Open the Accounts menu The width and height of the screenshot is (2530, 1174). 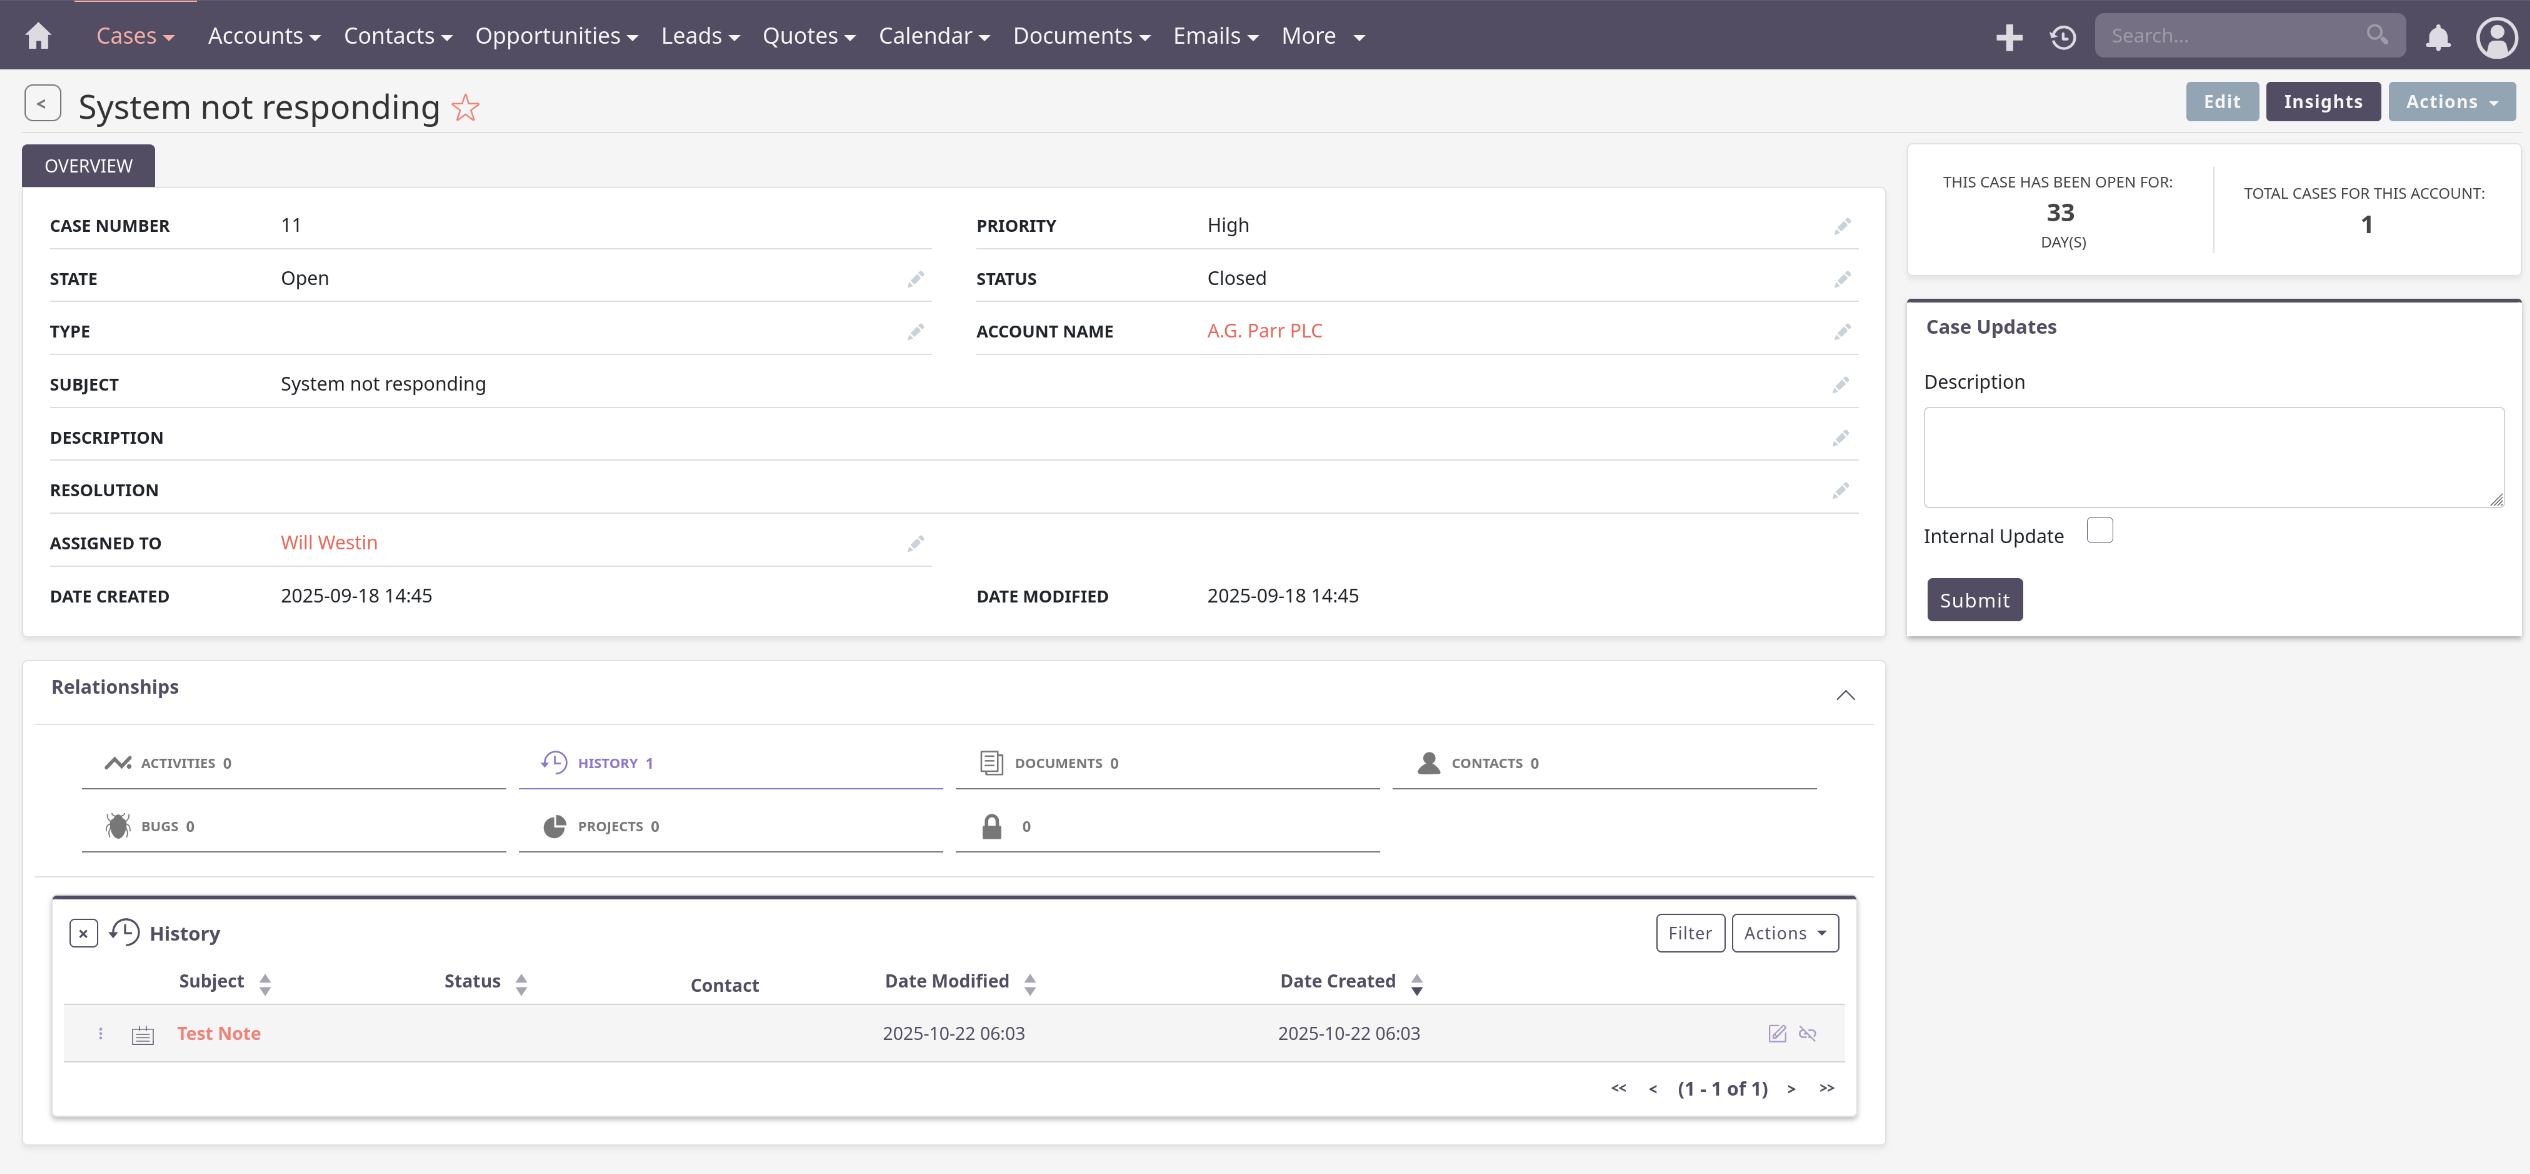[x=263, y=36]
